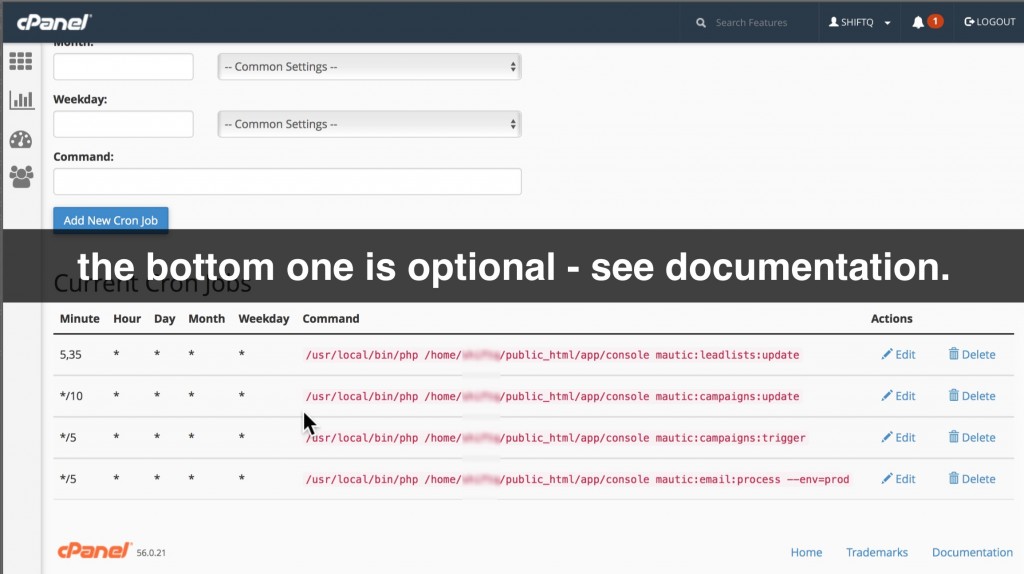Open the Statistics bar chart sidebar icon
1024x574 pixels.
coord(21,100)
